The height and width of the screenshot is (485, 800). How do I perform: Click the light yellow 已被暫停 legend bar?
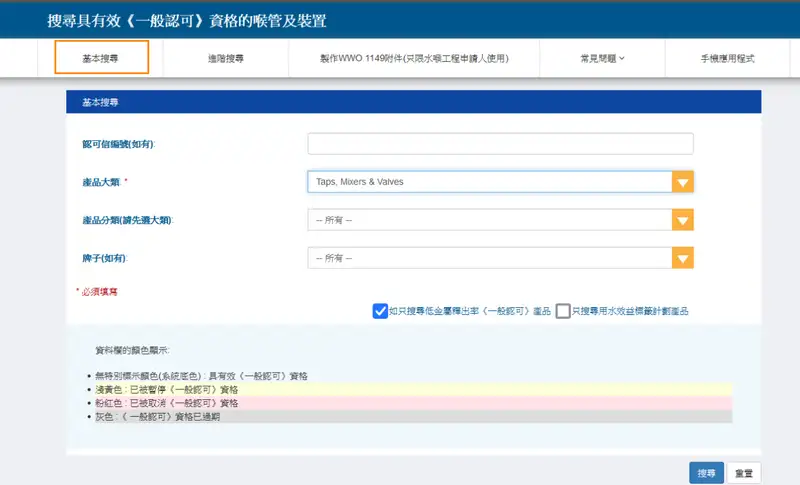[x=410, y=389]
